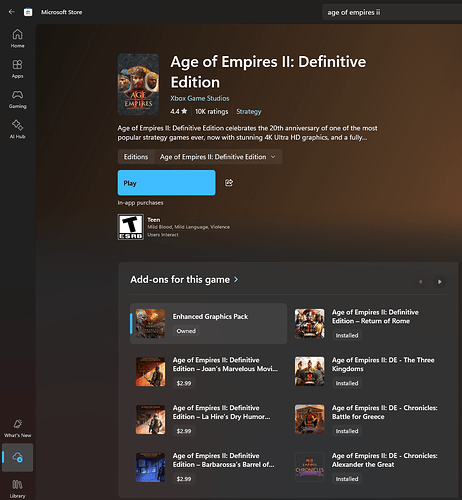Screen dimensions: 462x500
Task: Go back with the back arrow
Action: click(11, 12)
